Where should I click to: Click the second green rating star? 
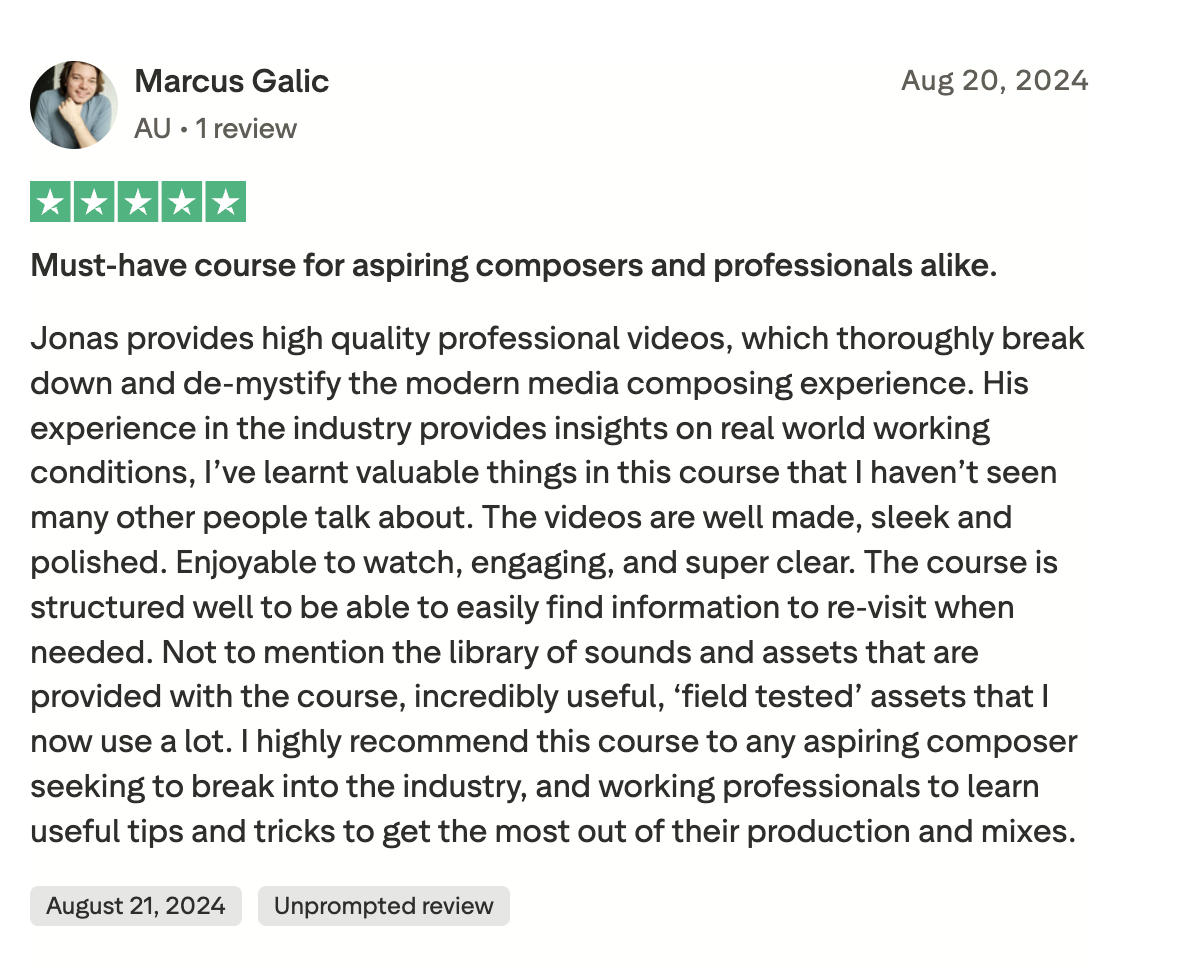(x=94, y=203)
